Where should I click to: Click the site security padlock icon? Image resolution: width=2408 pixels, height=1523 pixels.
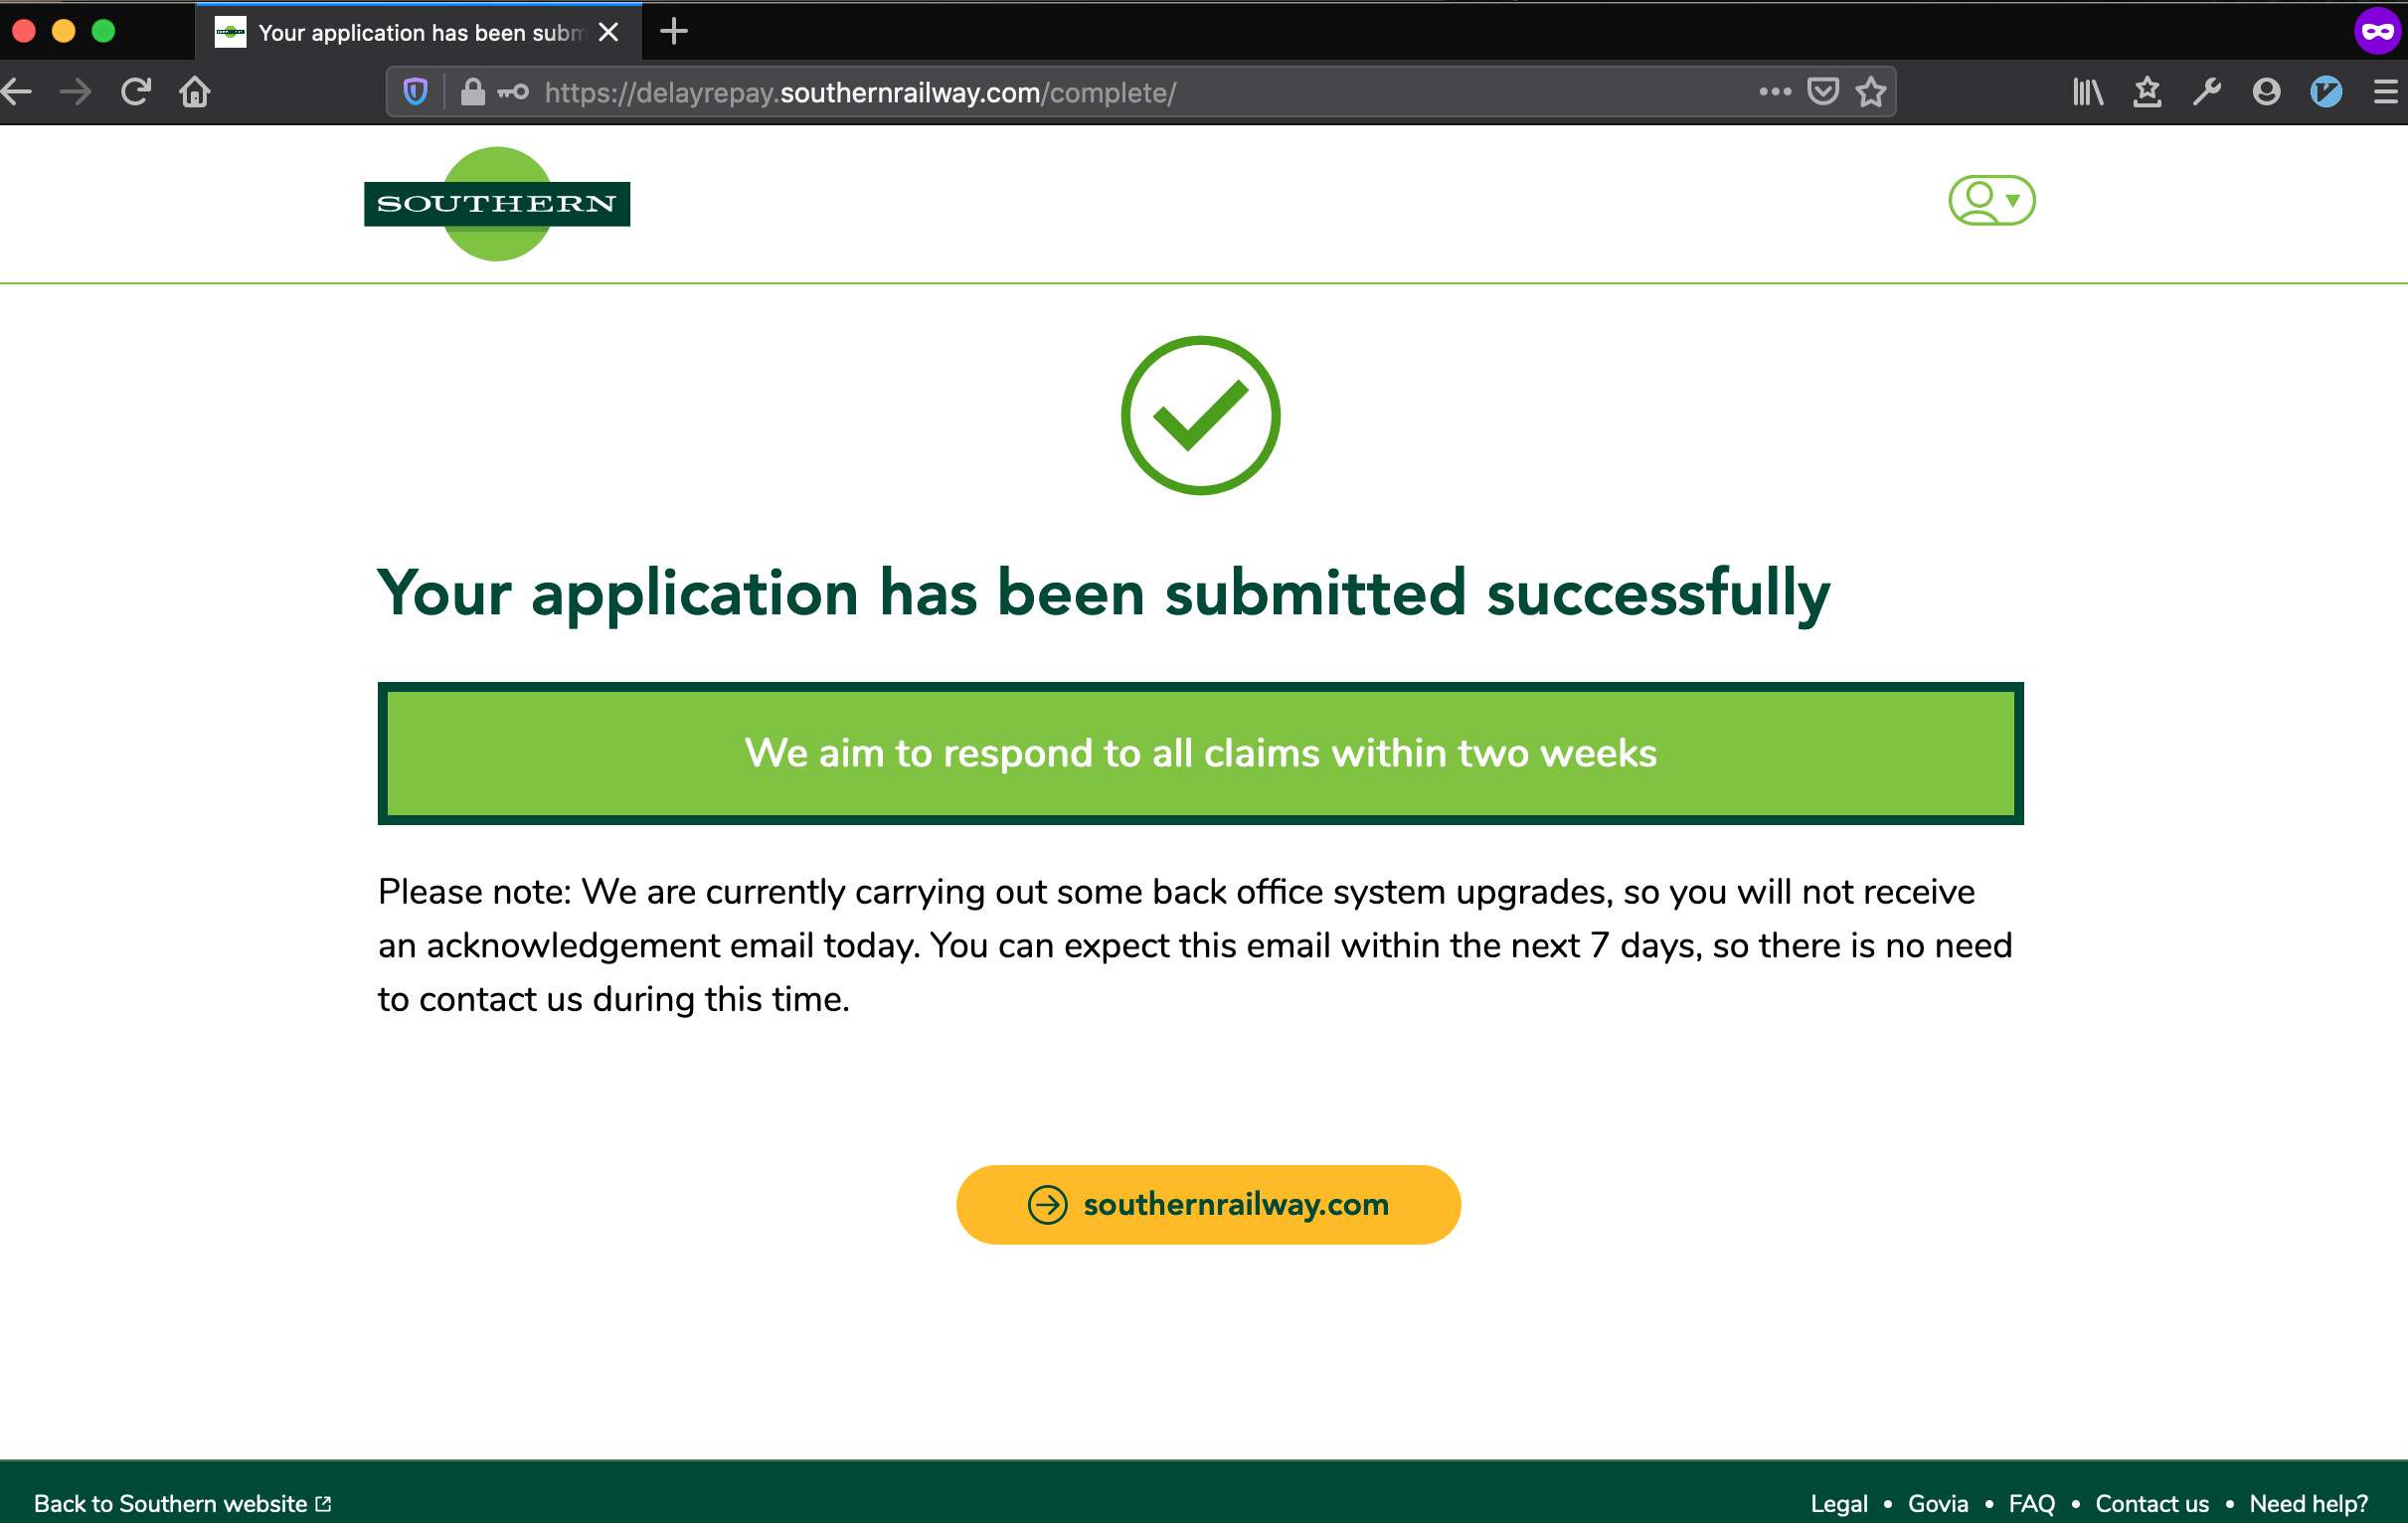[x=472, y=92]
